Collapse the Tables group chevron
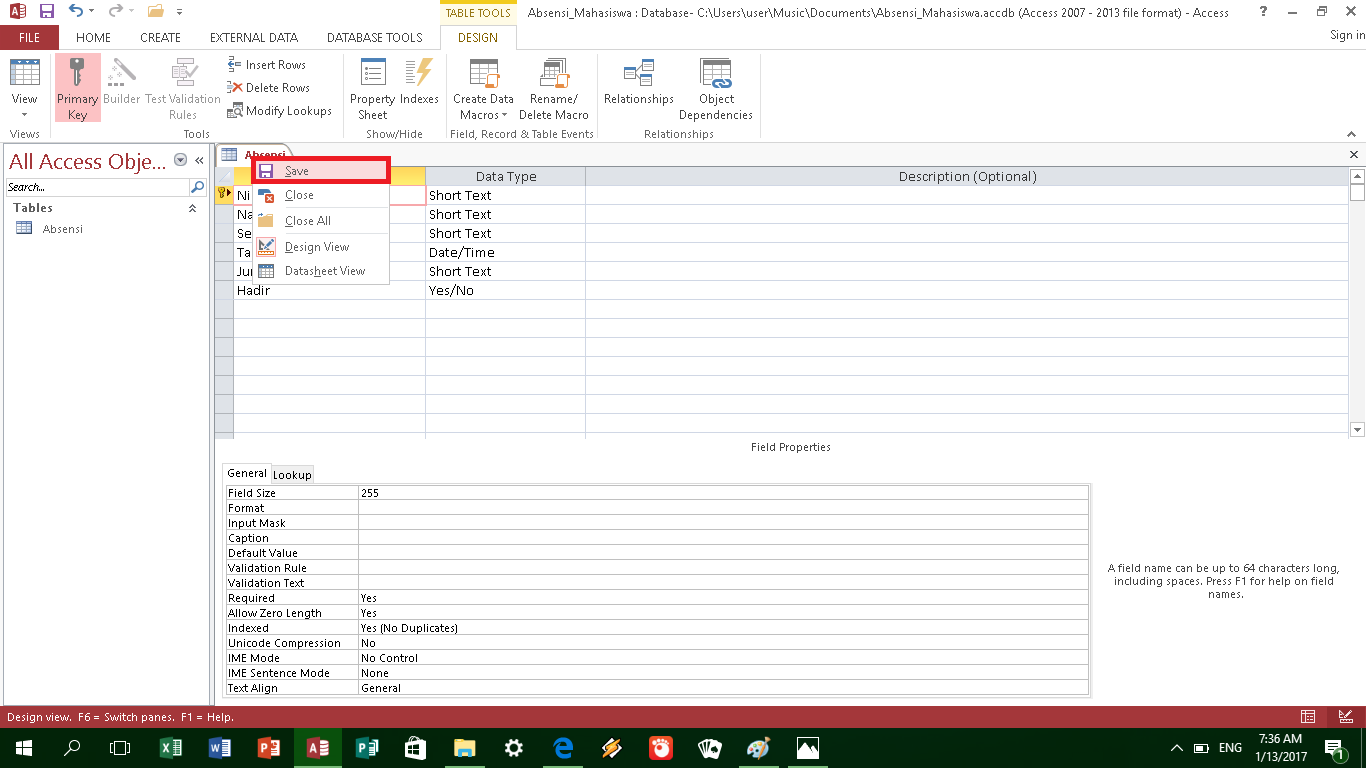 click(193, 208)
